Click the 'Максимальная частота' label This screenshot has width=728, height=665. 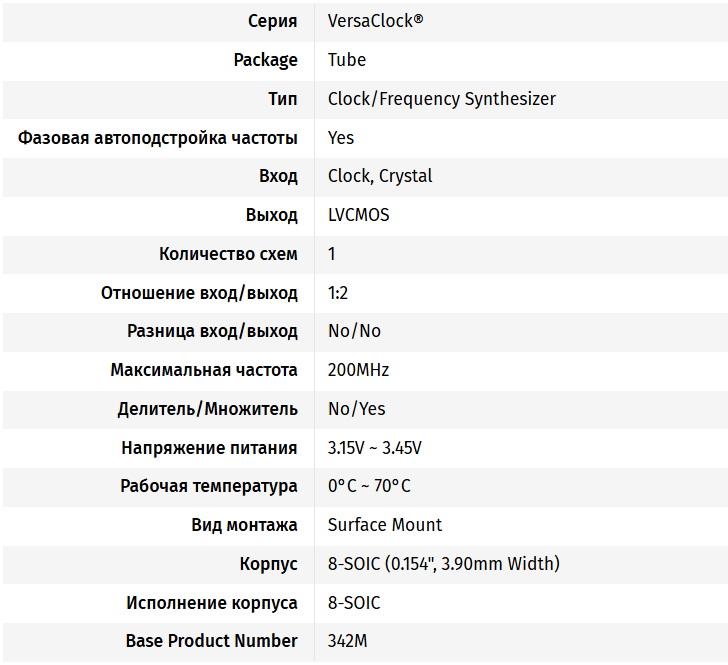click(x=204, y=370)
